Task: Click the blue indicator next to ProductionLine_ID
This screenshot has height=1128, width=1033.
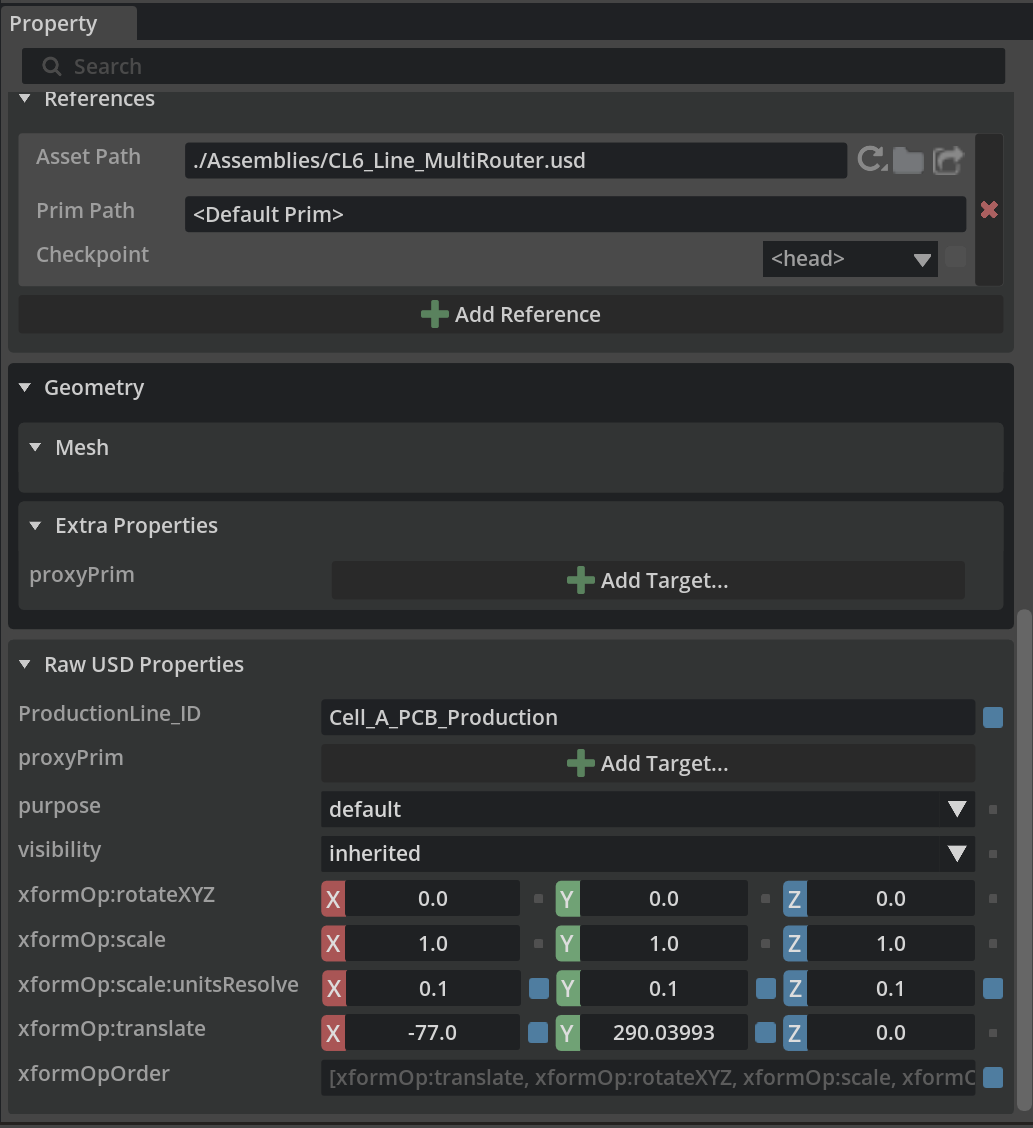Action: coord(993,717)
